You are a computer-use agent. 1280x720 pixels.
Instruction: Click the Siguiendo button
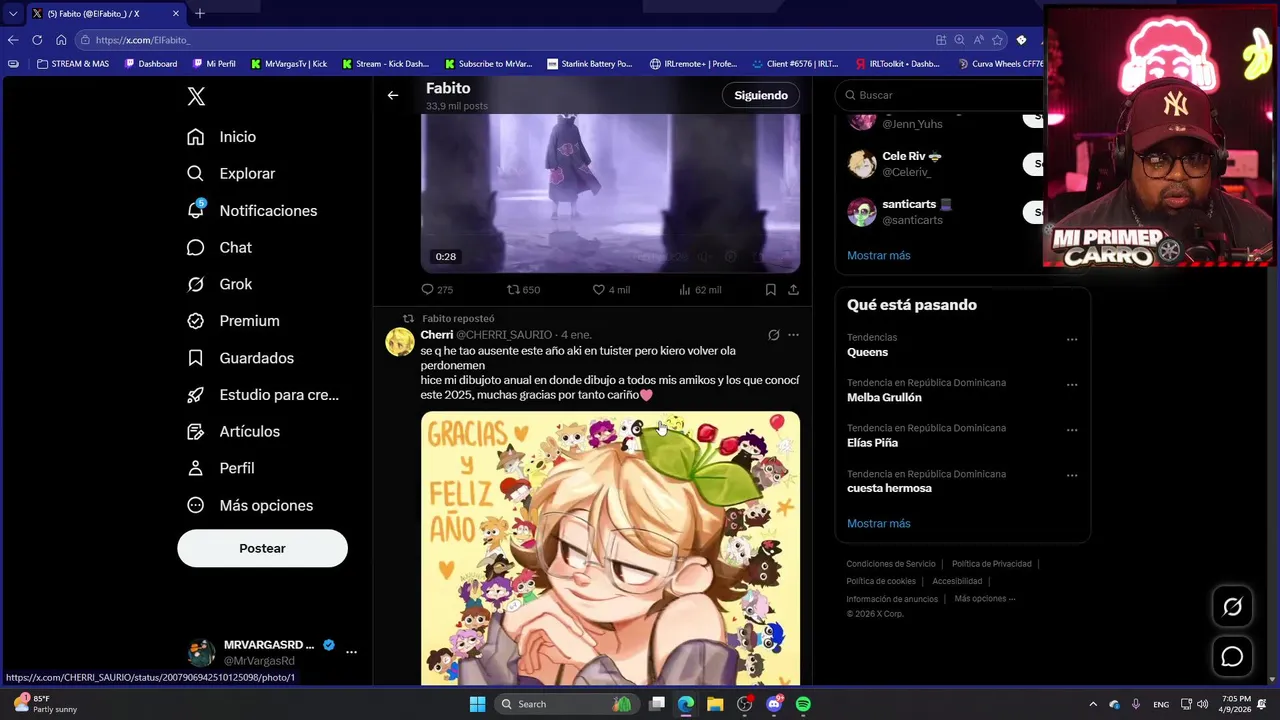click(761, 95)
